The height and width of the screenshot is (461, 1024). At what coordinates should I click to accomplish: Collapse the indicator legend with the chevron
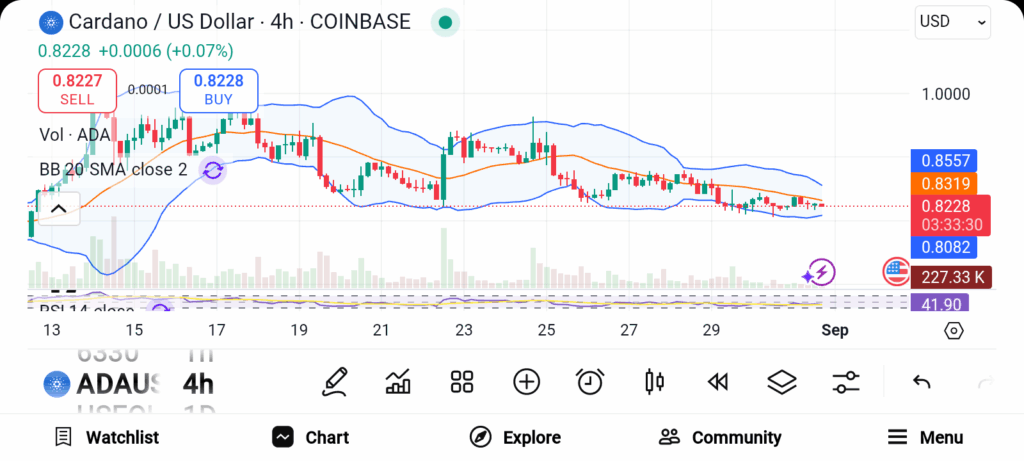tap(58, 209)
